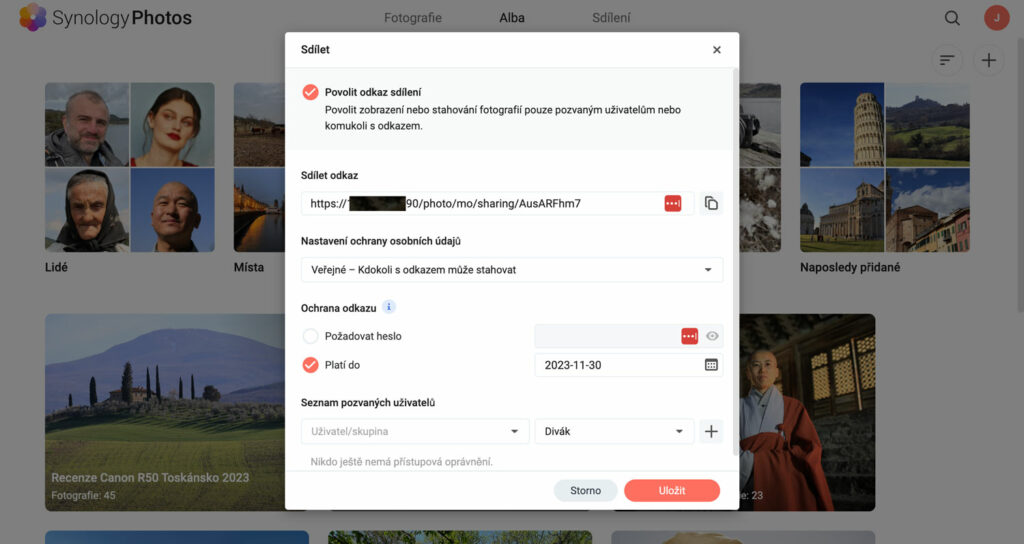The image size is (1024, 544).
Task: Disable the Povolit odkaz sdílení checkbox
Action: click(310, 92)
